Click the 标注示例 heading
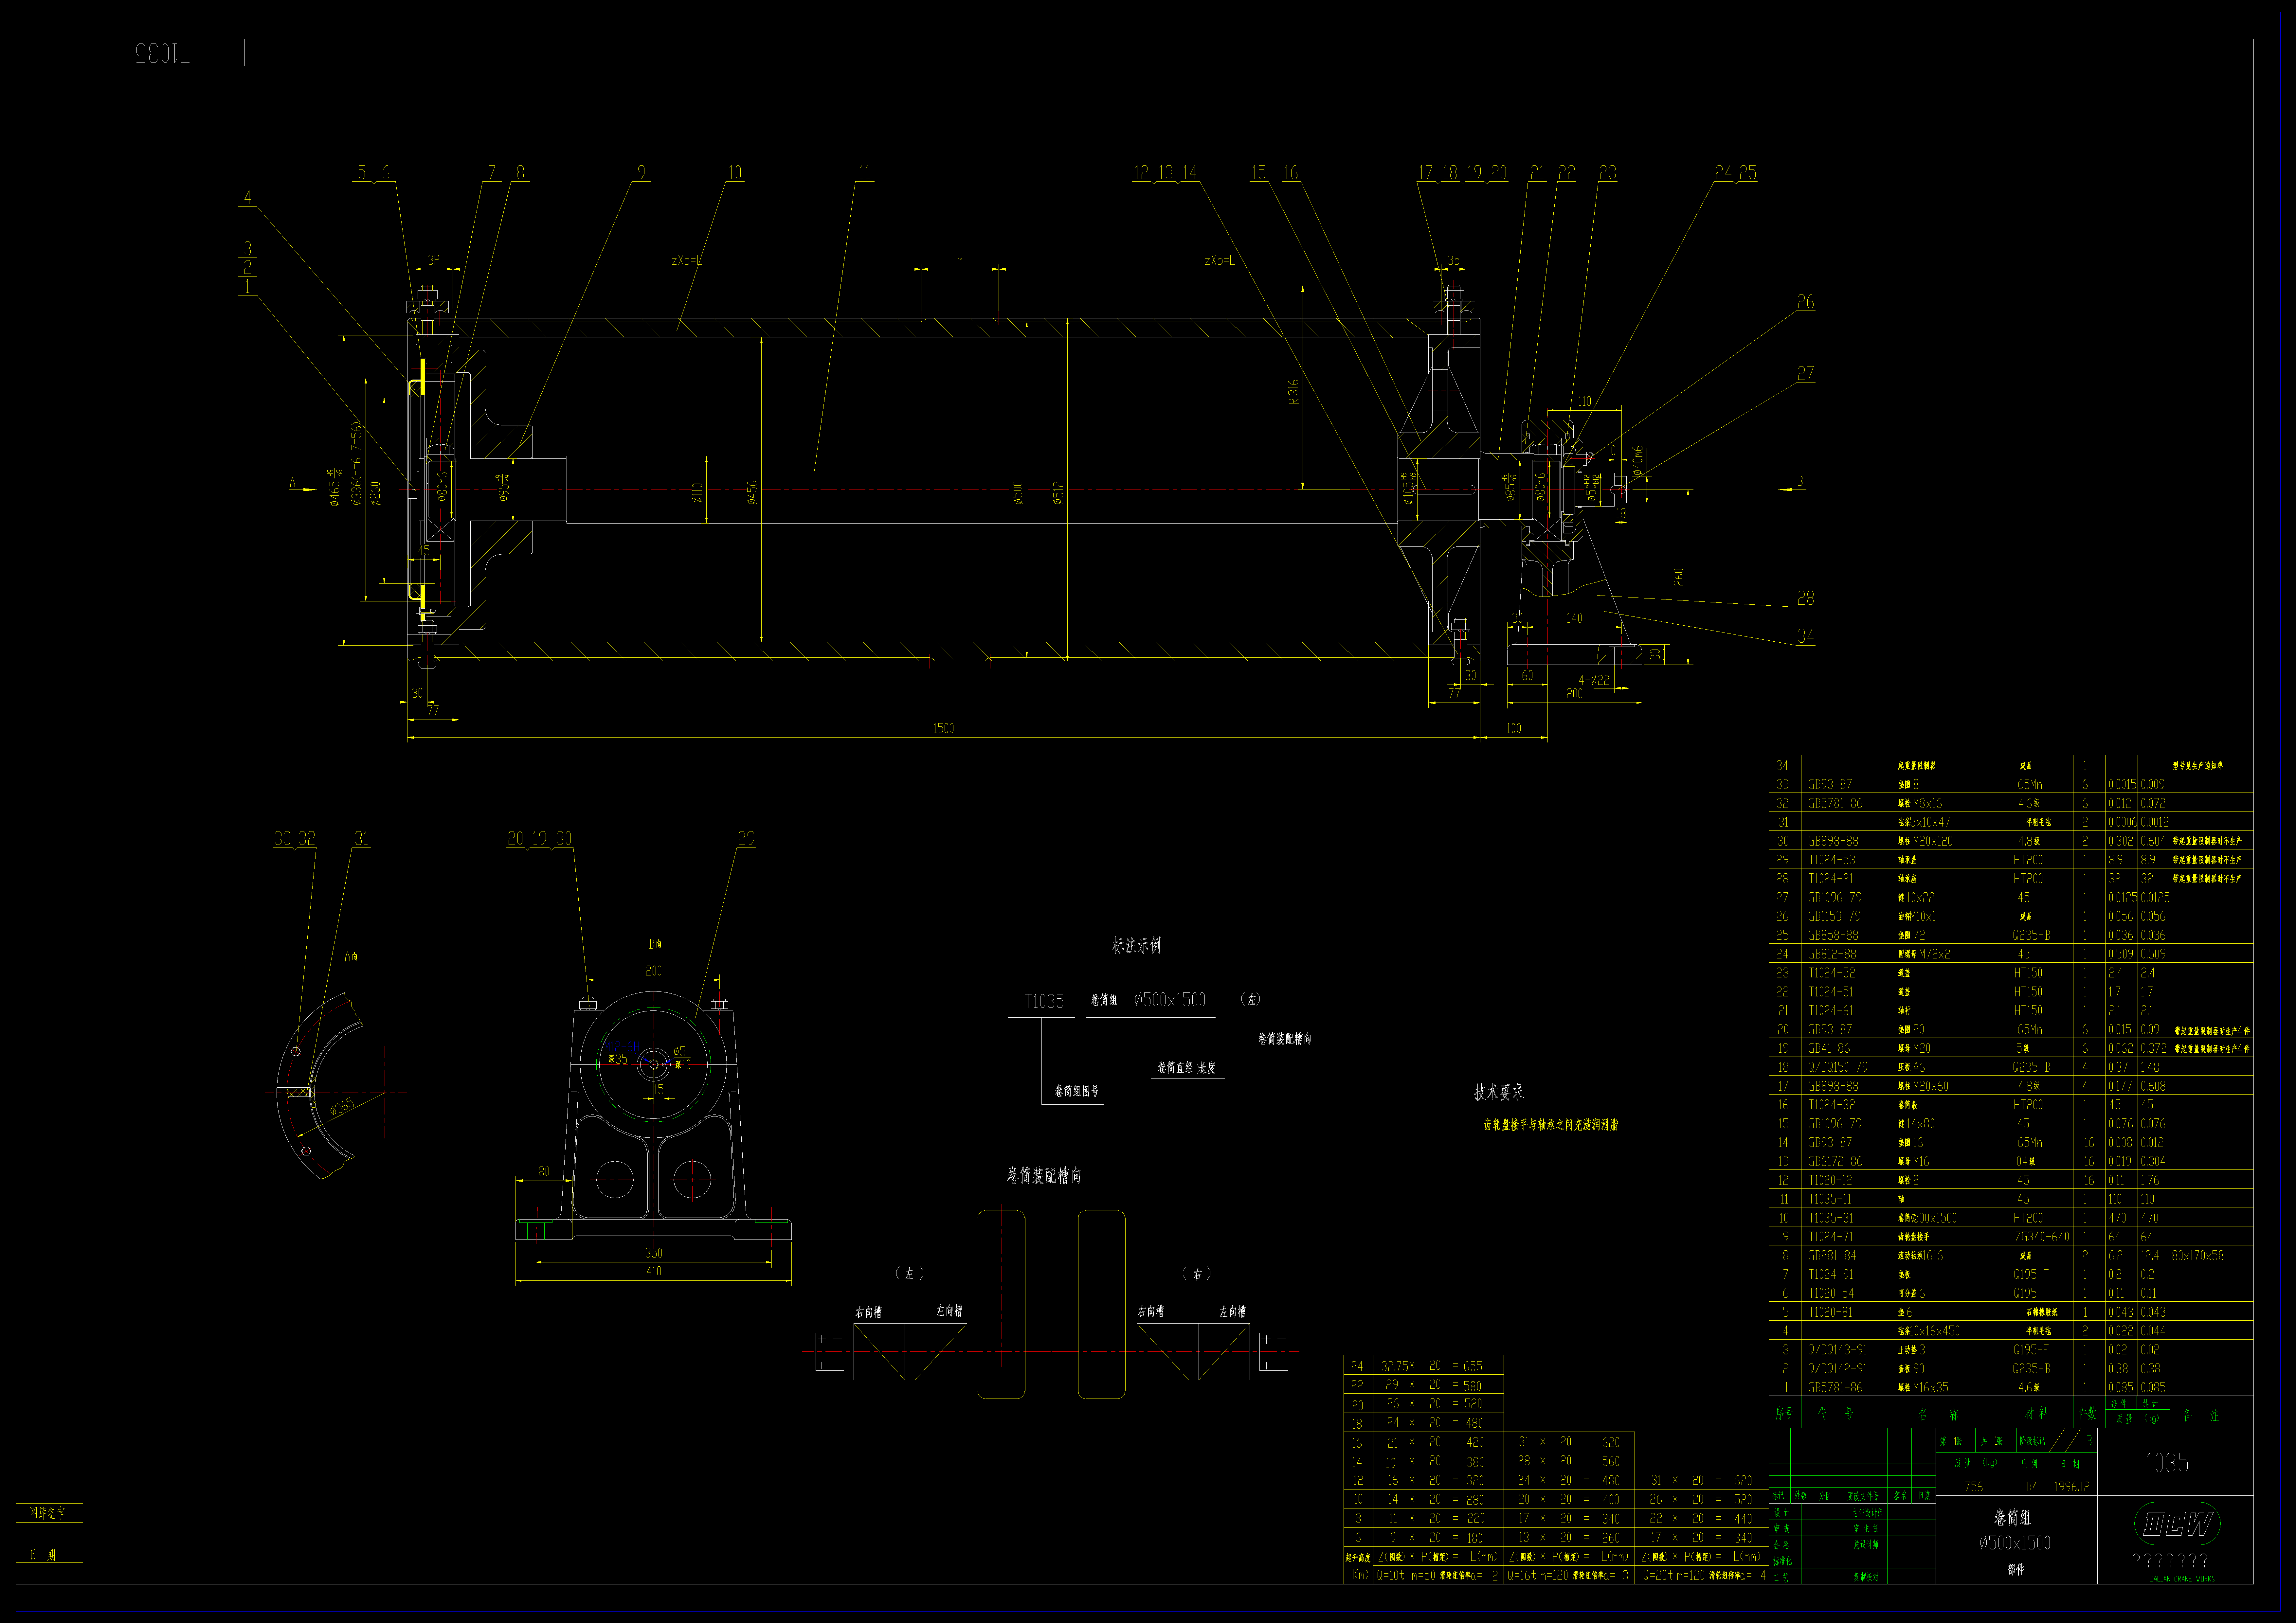 click(x=1137, y=945)
